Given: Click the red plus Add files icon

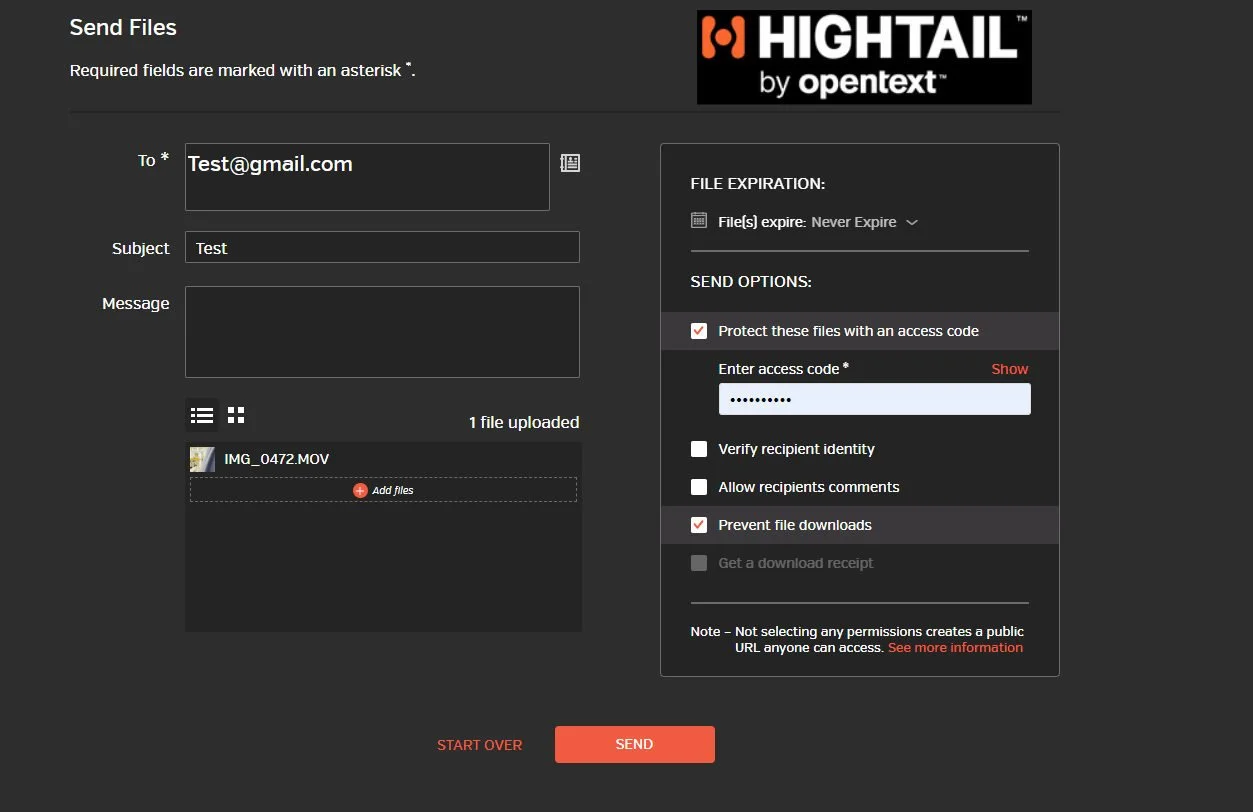Looking at the screenshot, I should pyautogui.click(x=360, y=490).
